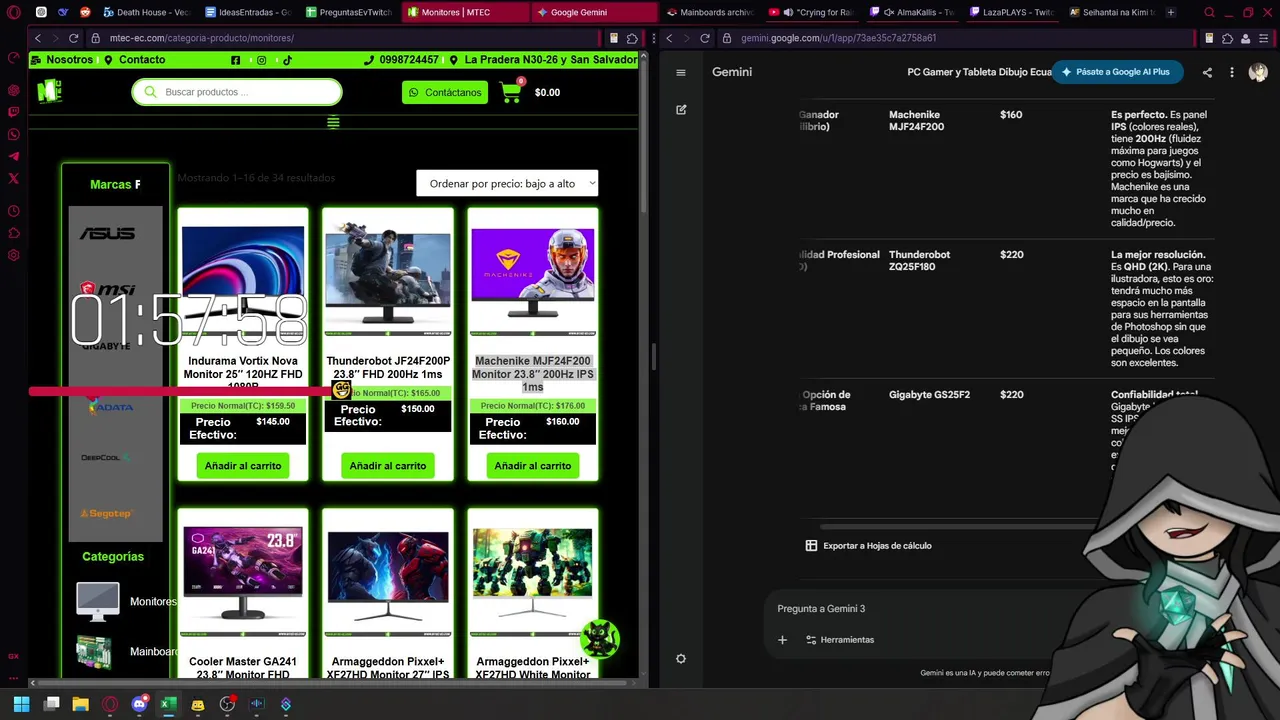Viewport: 1280px width, 720px height.
Task: Open the green hamburger menu on MTEC
Action: (333, 122)
